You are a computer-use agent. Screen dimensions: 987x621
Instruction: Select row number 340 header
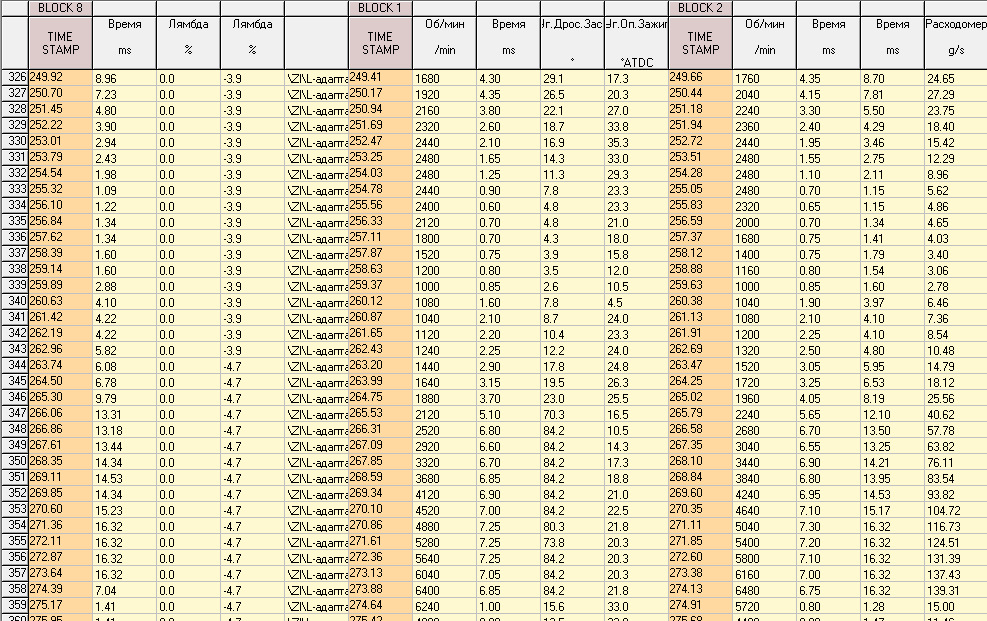point(14,302)
